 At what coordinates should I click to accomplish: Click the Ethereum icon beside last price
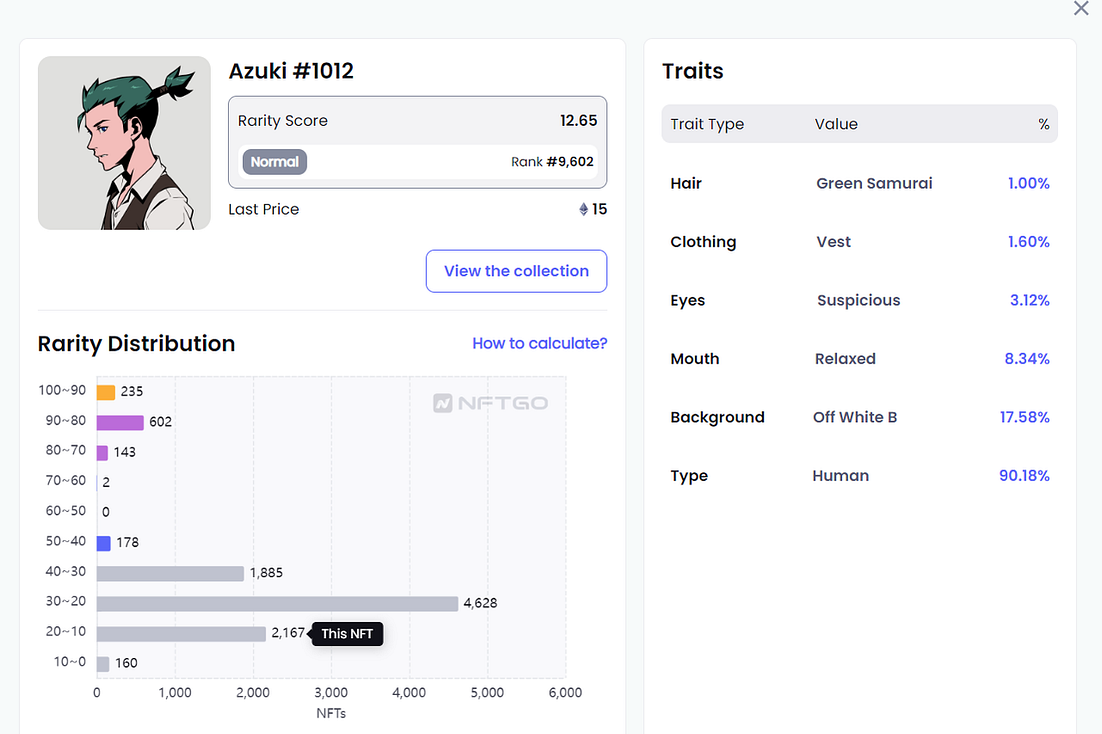(583, 209)
